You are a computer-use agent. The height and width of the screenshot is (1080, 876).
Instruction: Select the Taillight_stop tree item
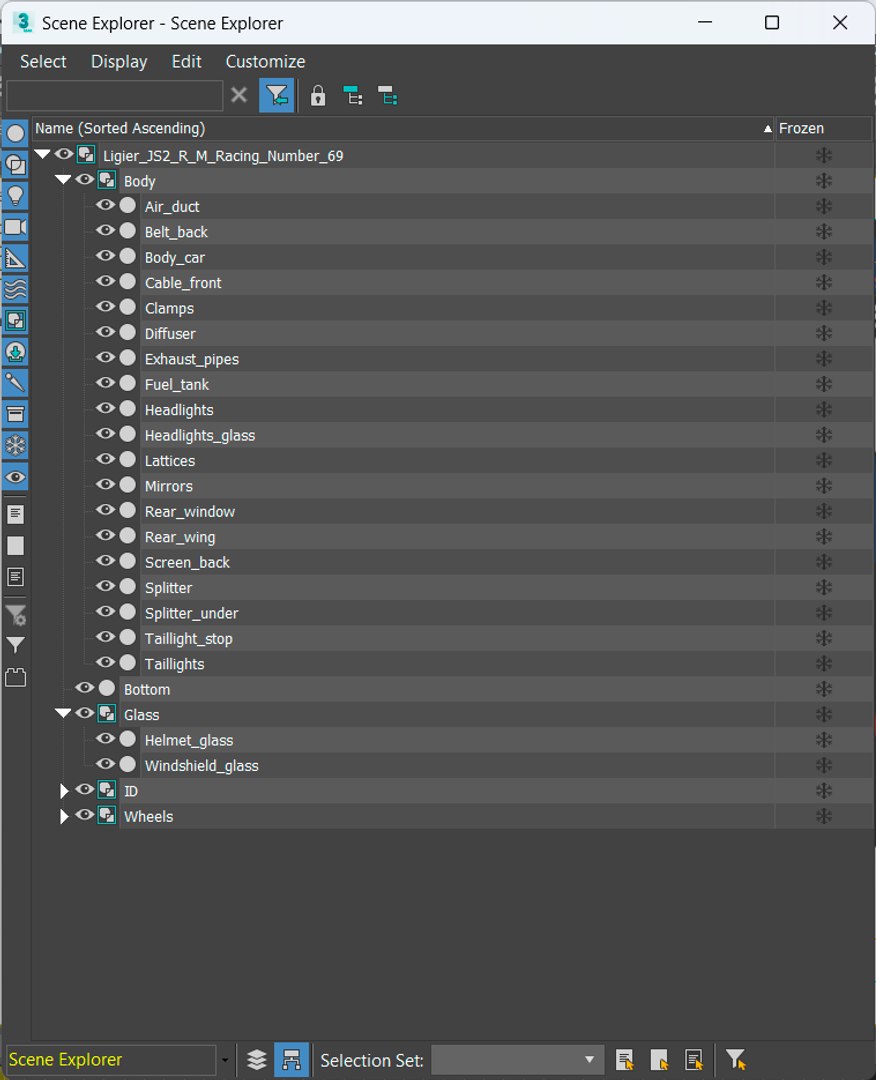point(189,638)
